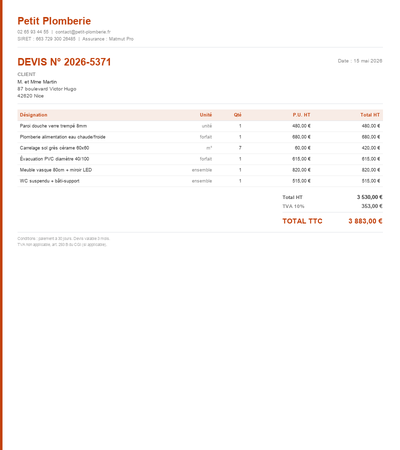This screenshot has width=400, height=450.
Task: Click Évacuation PVC diamètre 40/100
Action: click(54, 159)
